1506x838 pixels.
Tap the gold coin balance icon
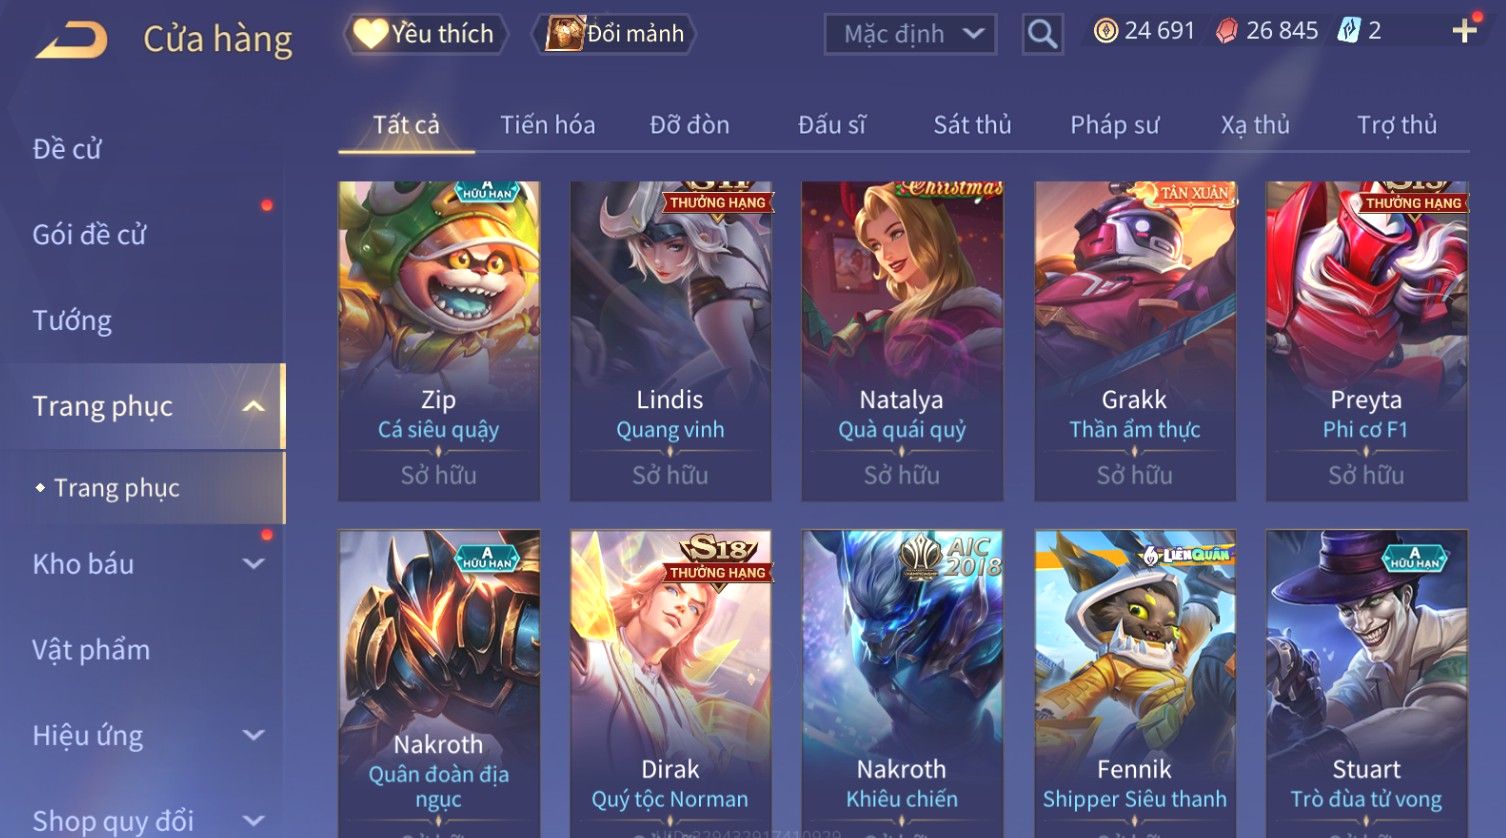[1105, 31]
